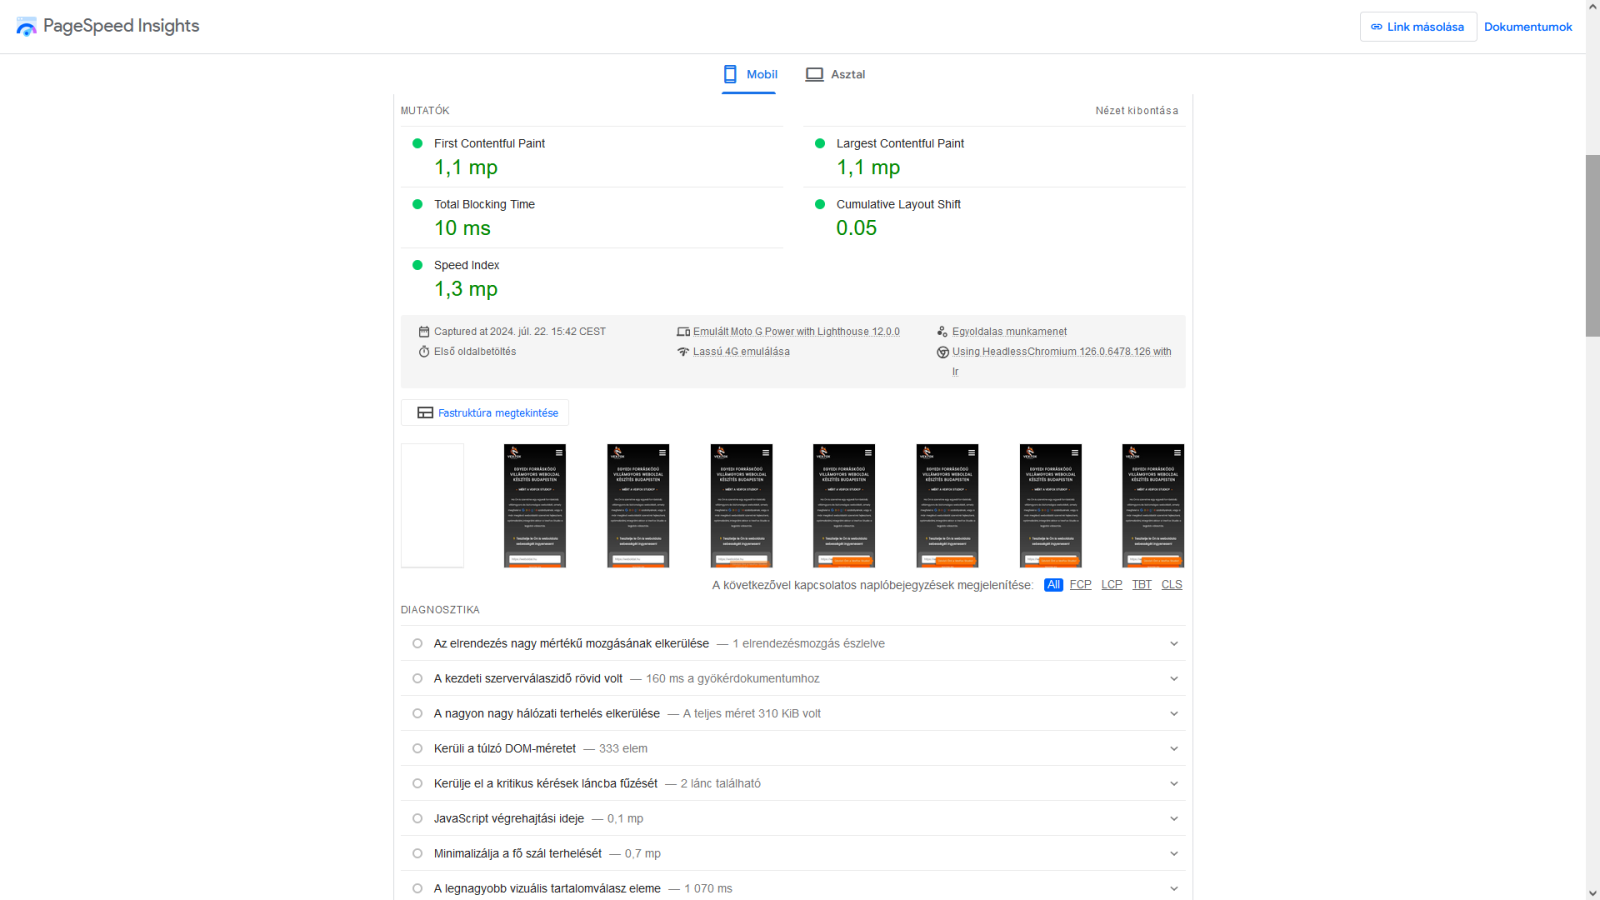1600x900 pixels.
Task: Select the TBT audit filter
Action: click(1142, 585)
